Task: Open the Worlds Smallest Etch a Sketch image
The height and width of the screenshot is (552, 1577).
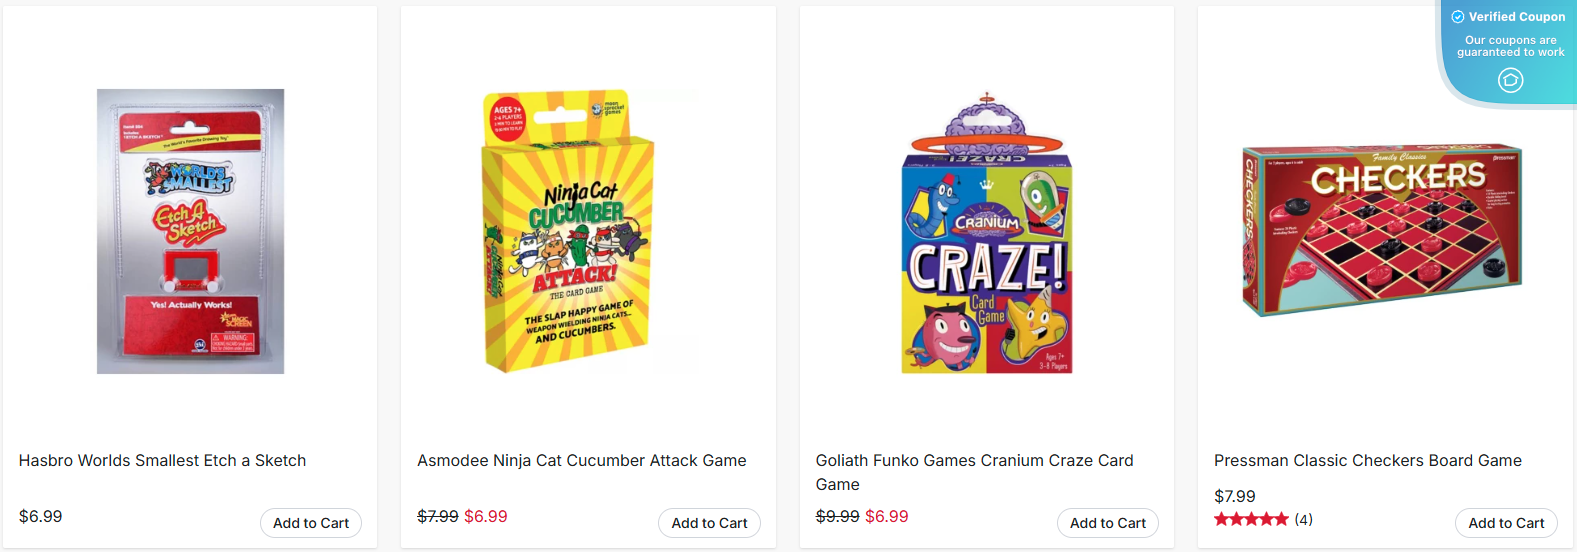Action: pos(190,231)
